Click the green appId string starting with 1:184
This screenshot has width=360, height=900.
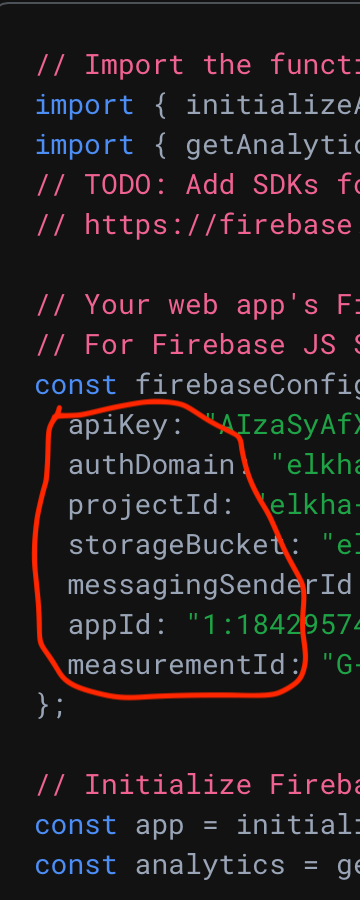tap(273, 626)
